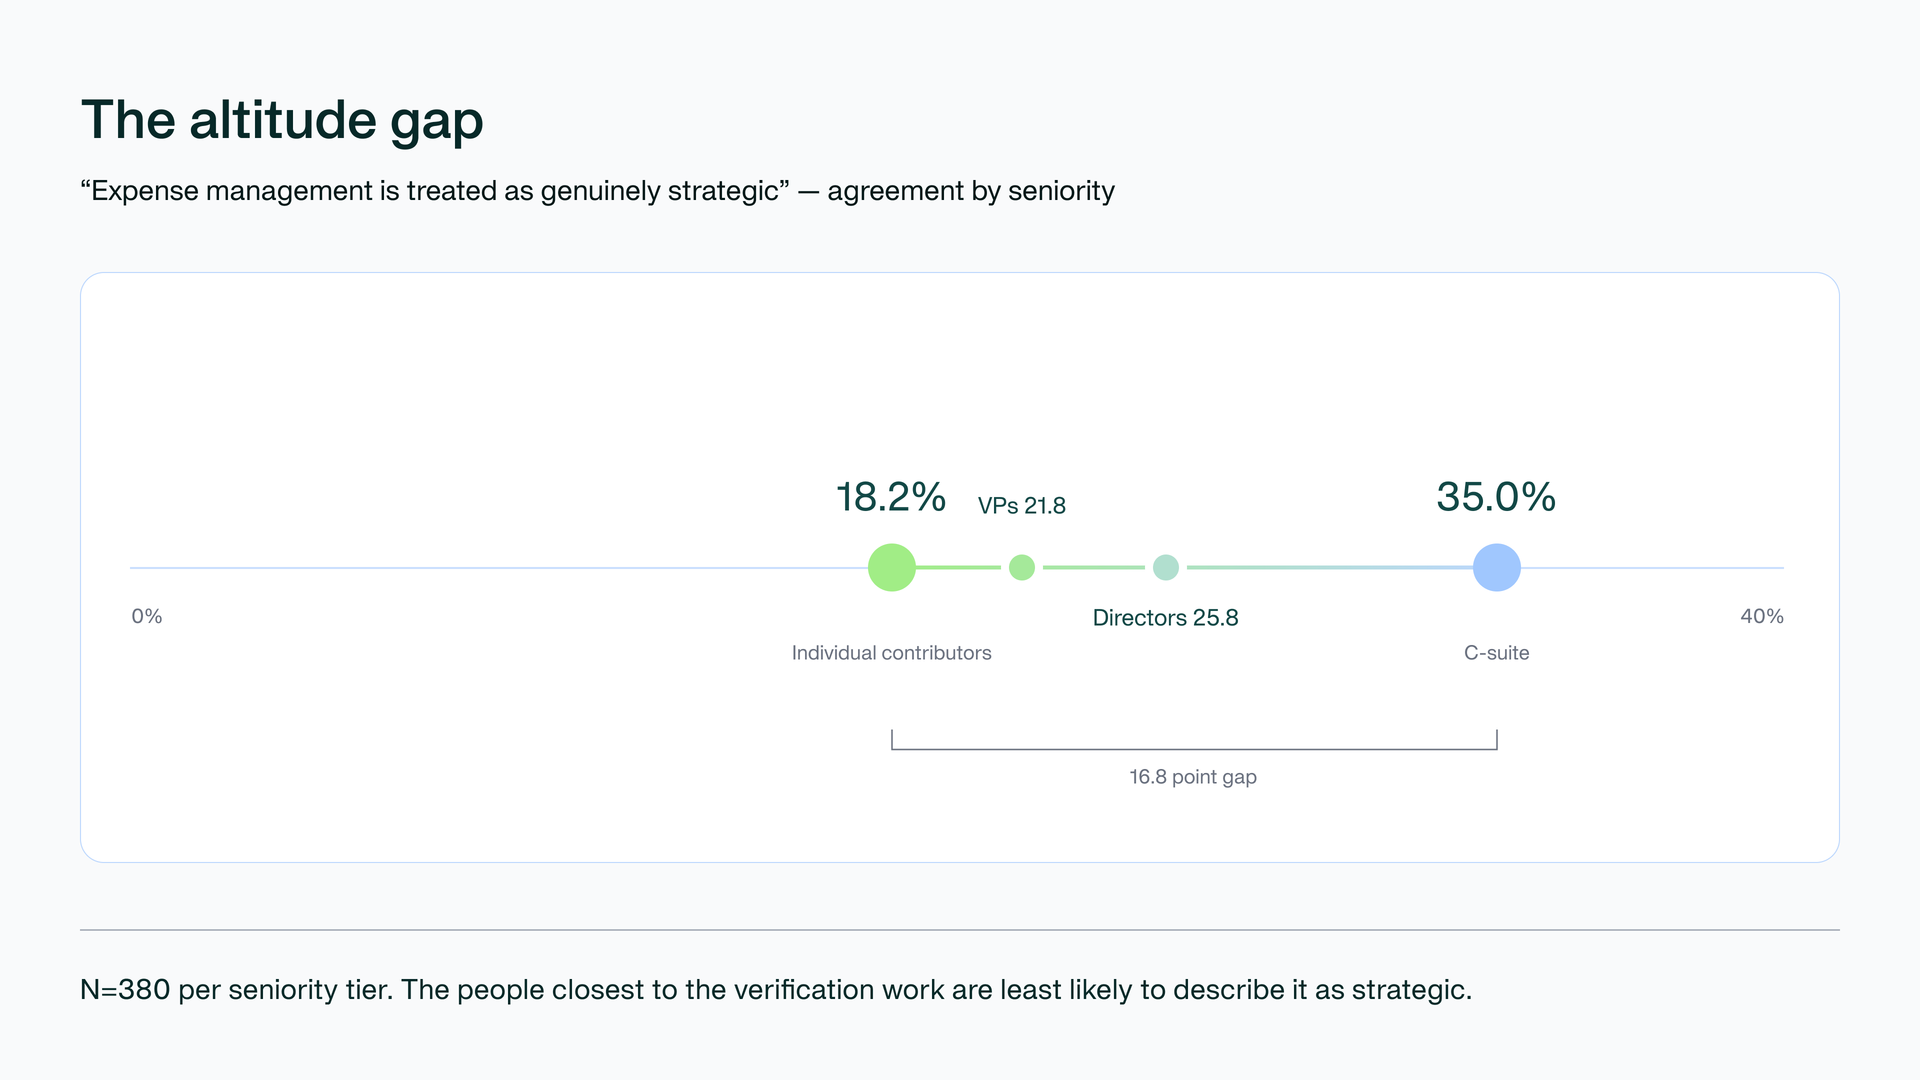This screenshot has width=1920, height=1080.
Task: Click the 40% axis label
Action: (x=1762, y=616)
